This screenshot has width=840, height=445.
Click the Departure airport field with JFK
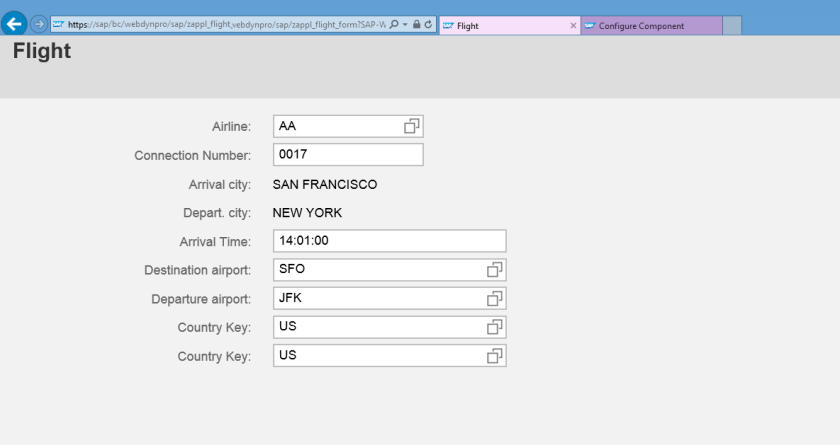(389, 298)
